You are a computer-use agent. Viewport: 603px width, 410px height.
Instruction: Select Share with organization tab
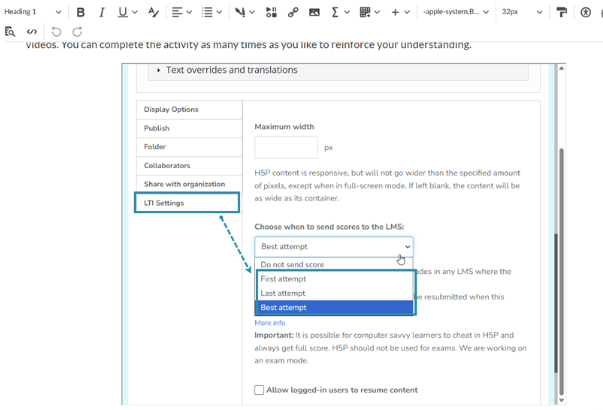[x=189, y=184]
